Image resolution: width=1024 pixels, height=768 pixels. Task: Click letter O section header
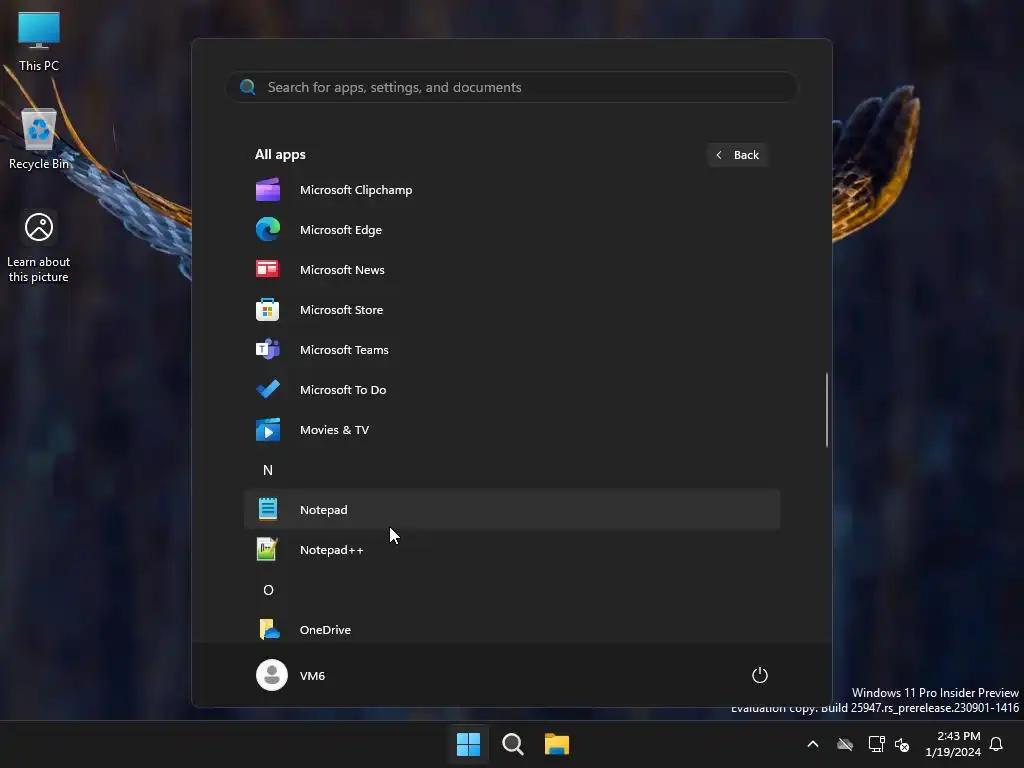click(268, 590)
